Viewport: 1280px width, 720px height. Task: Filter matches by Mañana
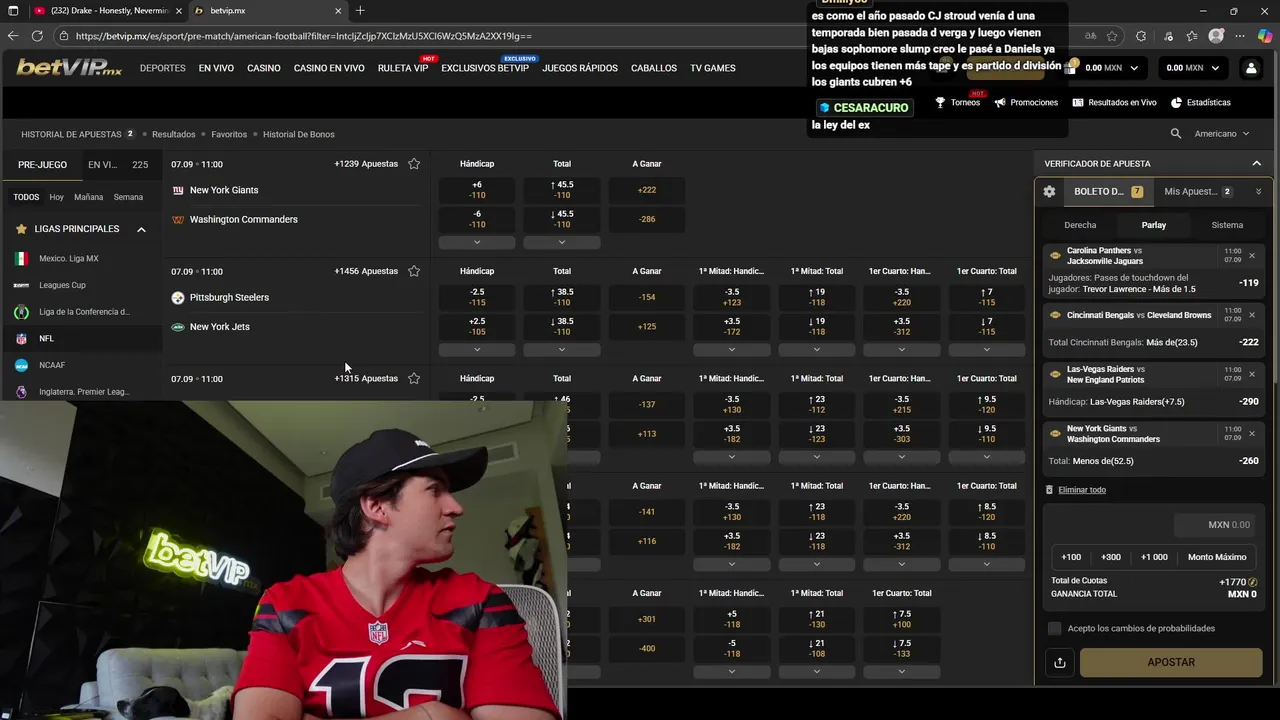click(x=88, y=197)
